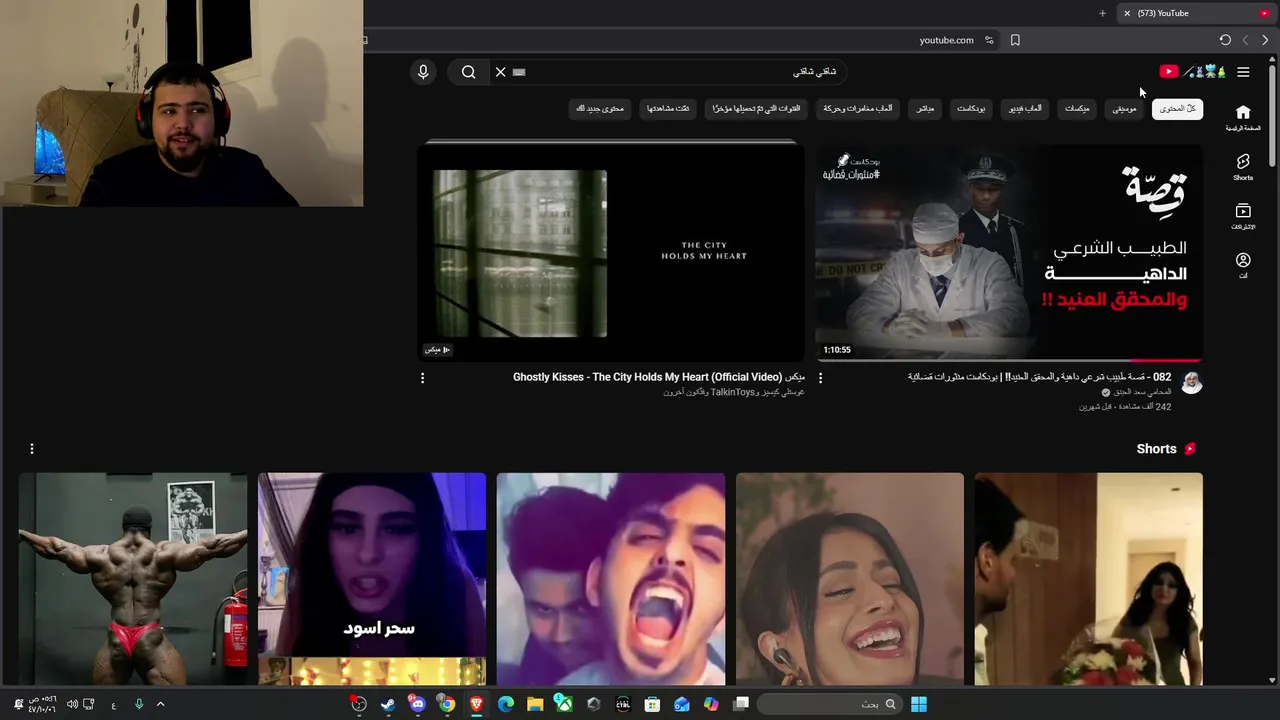The height and width of the screenshot is (720, 1280).
Task: Open Steam from the taskbar
Action: (x=388, y=704)
